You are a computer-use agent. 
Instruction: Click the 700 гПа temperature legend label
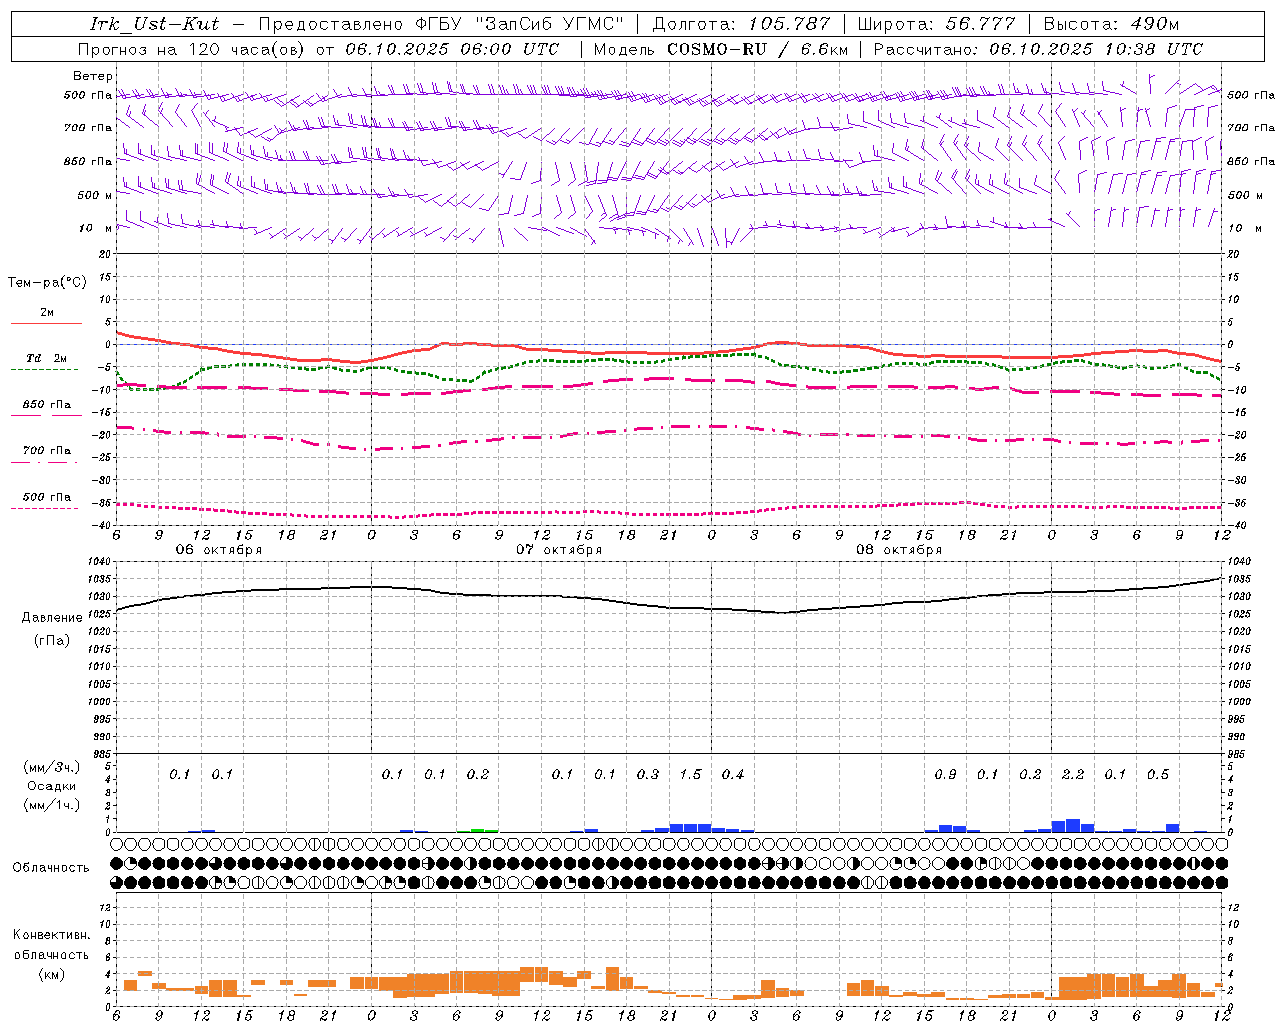(x=47, y=450)
